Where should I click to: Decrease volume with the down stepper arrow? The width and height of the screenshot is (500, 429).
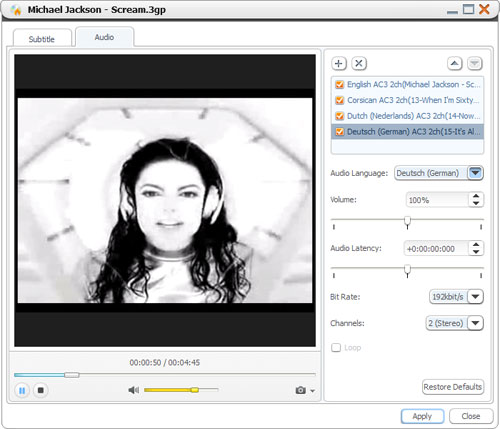pos(476,203)
